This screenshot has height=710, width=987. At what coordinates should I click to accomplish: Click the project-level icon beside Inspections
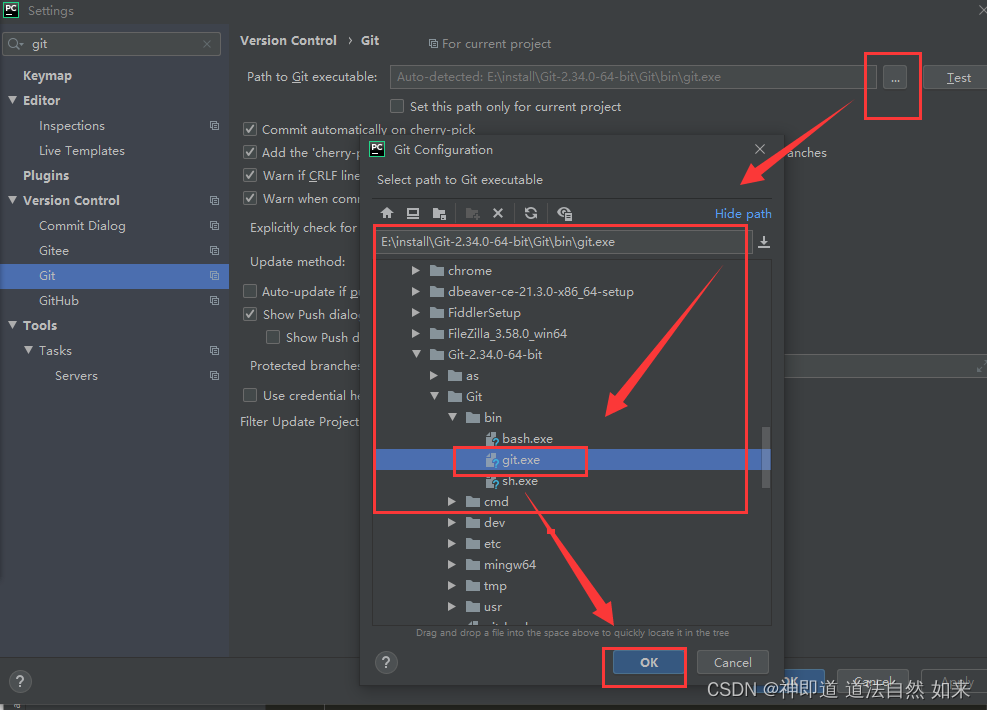(x=215, y=126)
